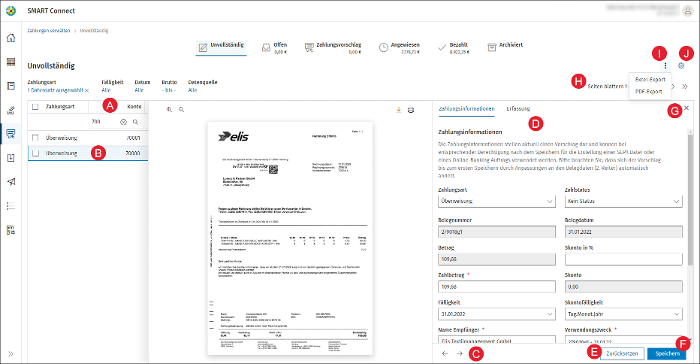Screen dimensions: 700x364
Task: Zoom in on the invoice preview
Action: [169, 109]
